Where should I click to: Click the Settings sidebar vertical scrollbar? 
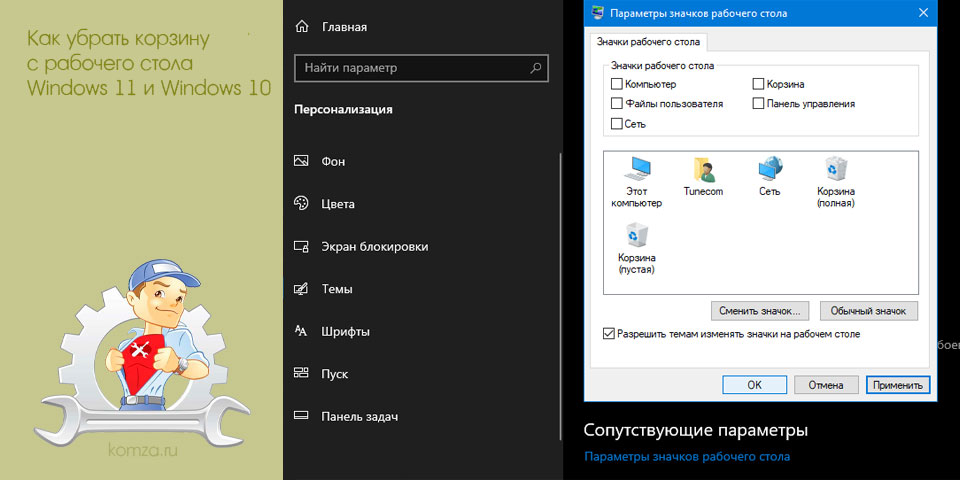tap(561, 294)
